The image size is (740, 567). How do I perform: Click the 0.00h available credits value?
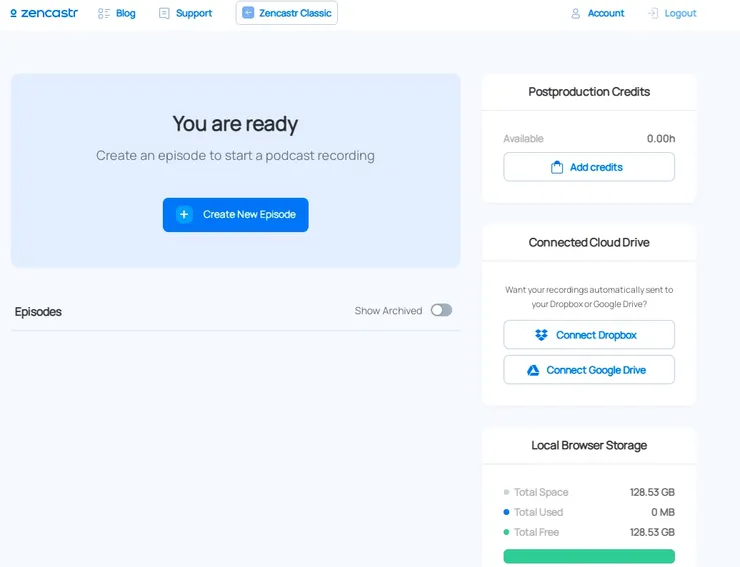point(661,139)
